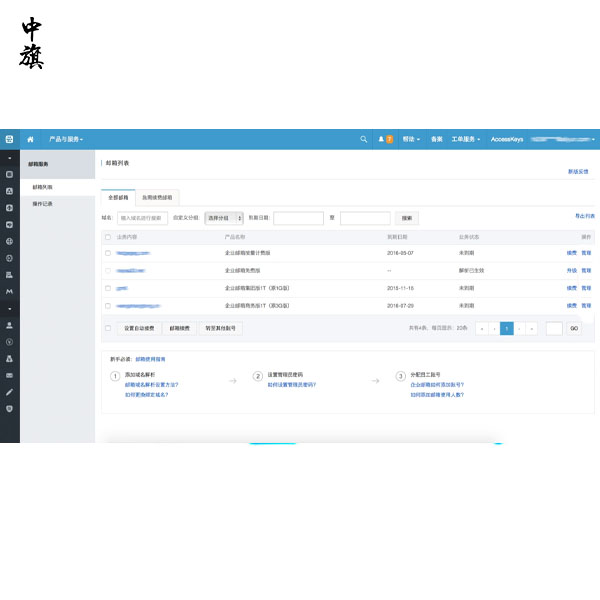Toggle the select-all checkbox in table header
The image size is (600, 600).
click(x=108, y=237)
